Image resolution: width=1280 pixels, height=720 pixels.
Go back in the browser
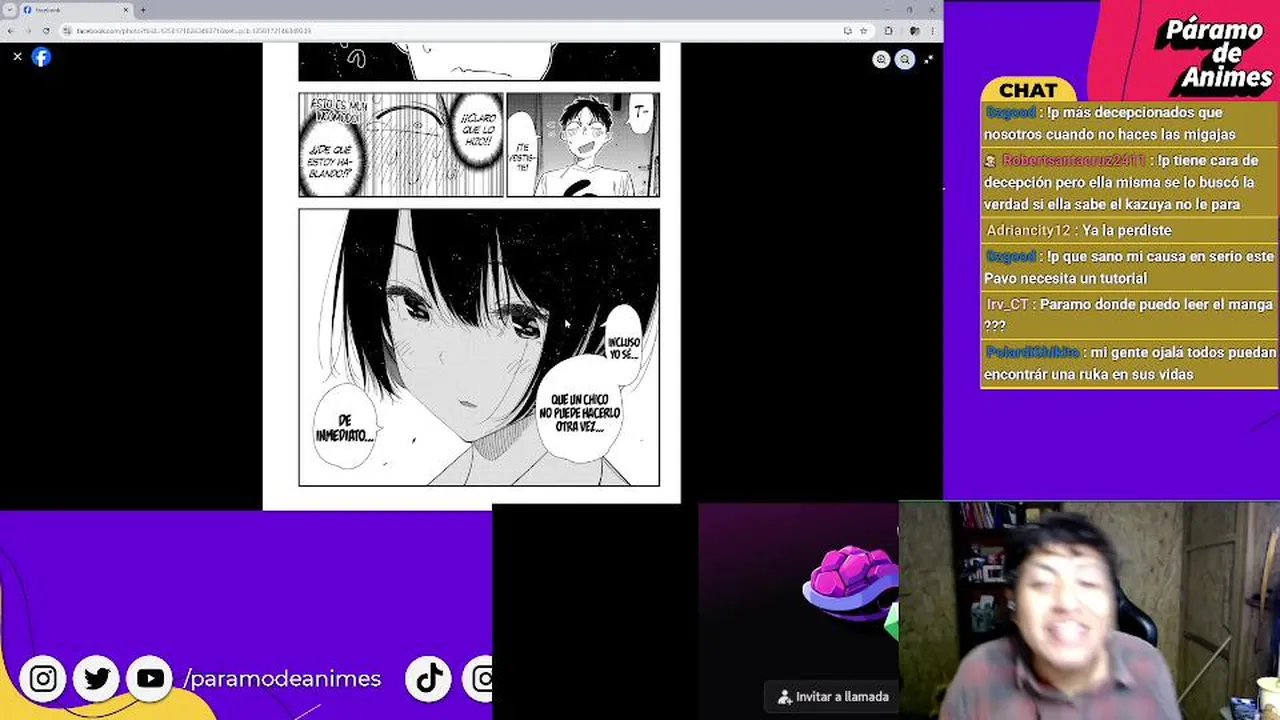click(x=12, y=31)
